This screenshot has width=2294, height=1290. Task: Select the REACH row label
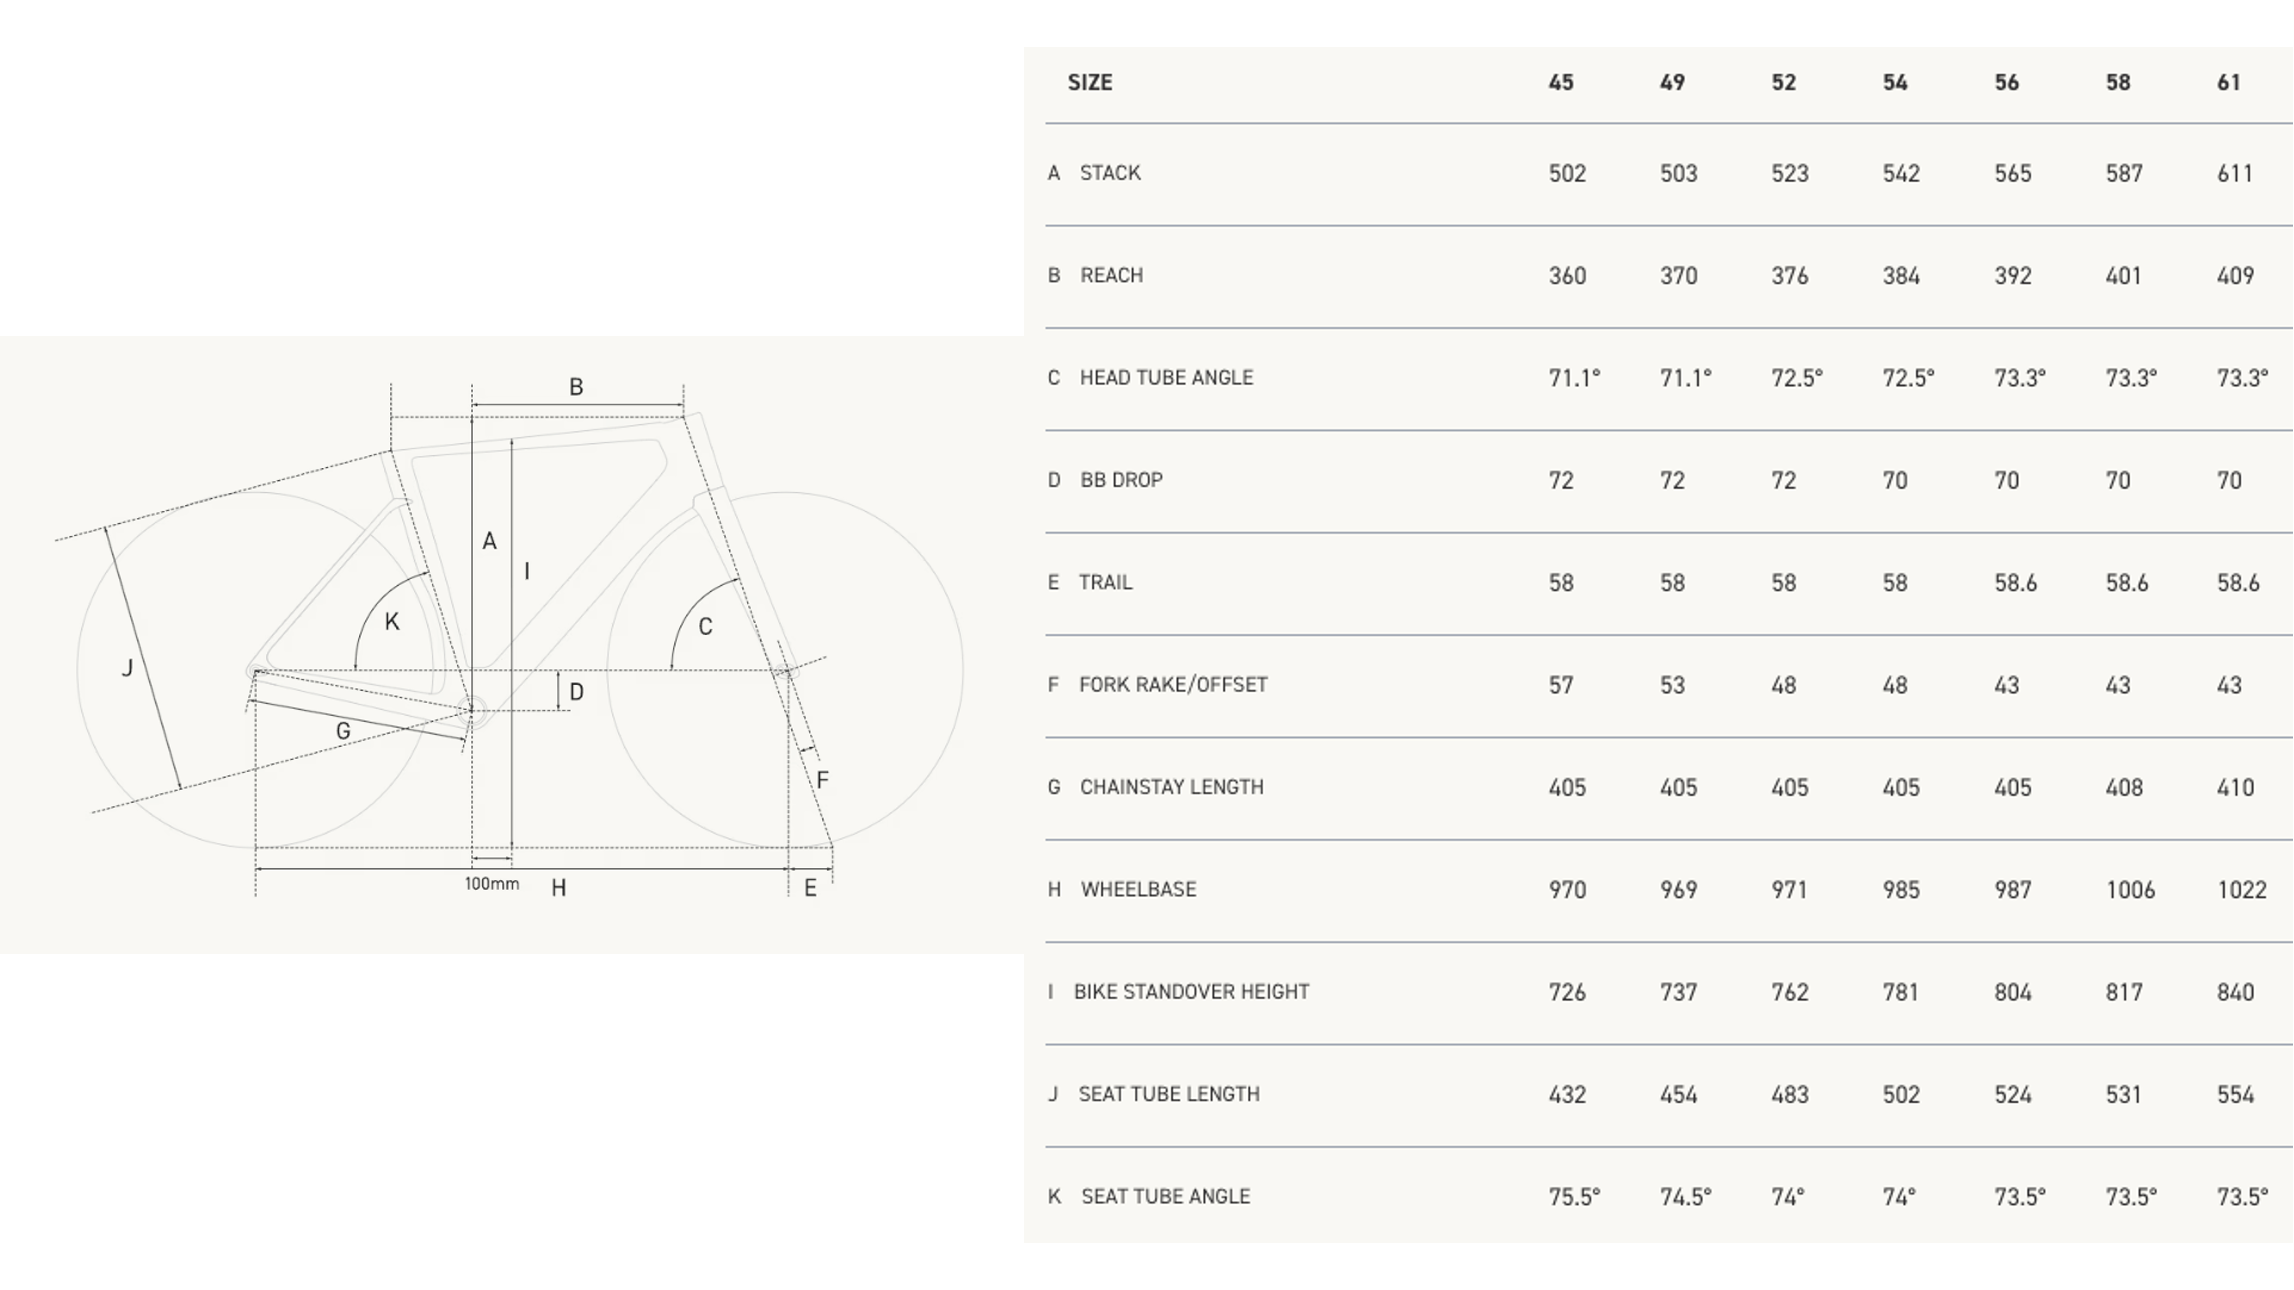point(1110,275)
